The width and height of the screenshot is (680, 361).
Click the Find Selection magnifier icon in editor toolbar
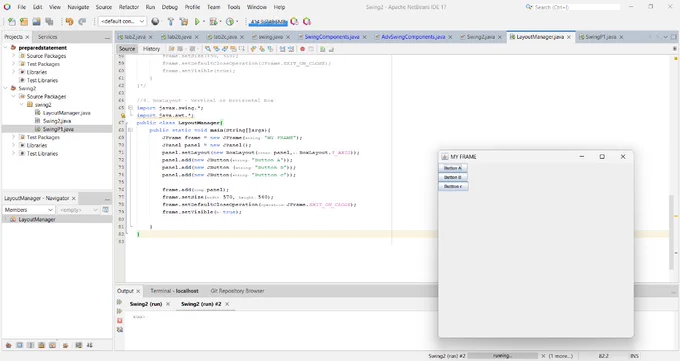tap(208, 49)
